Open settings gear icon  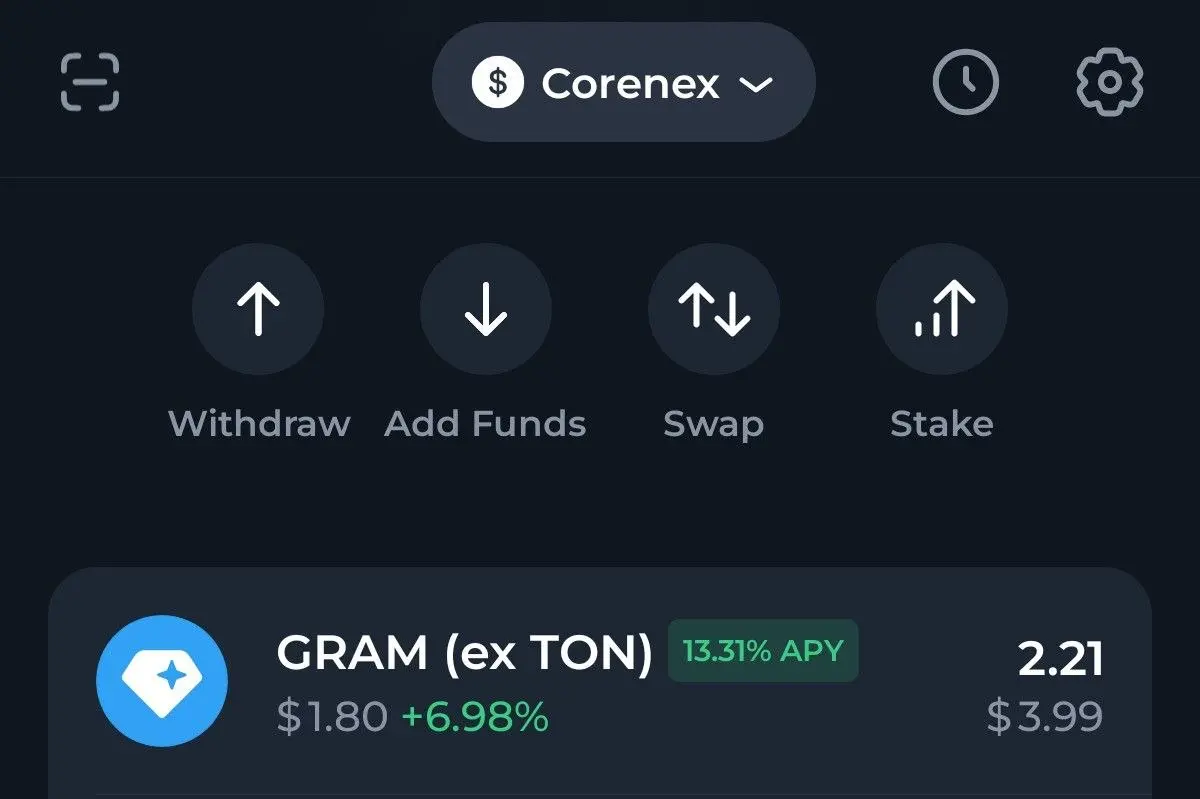pyautogui.click(x=1109, y=82)
